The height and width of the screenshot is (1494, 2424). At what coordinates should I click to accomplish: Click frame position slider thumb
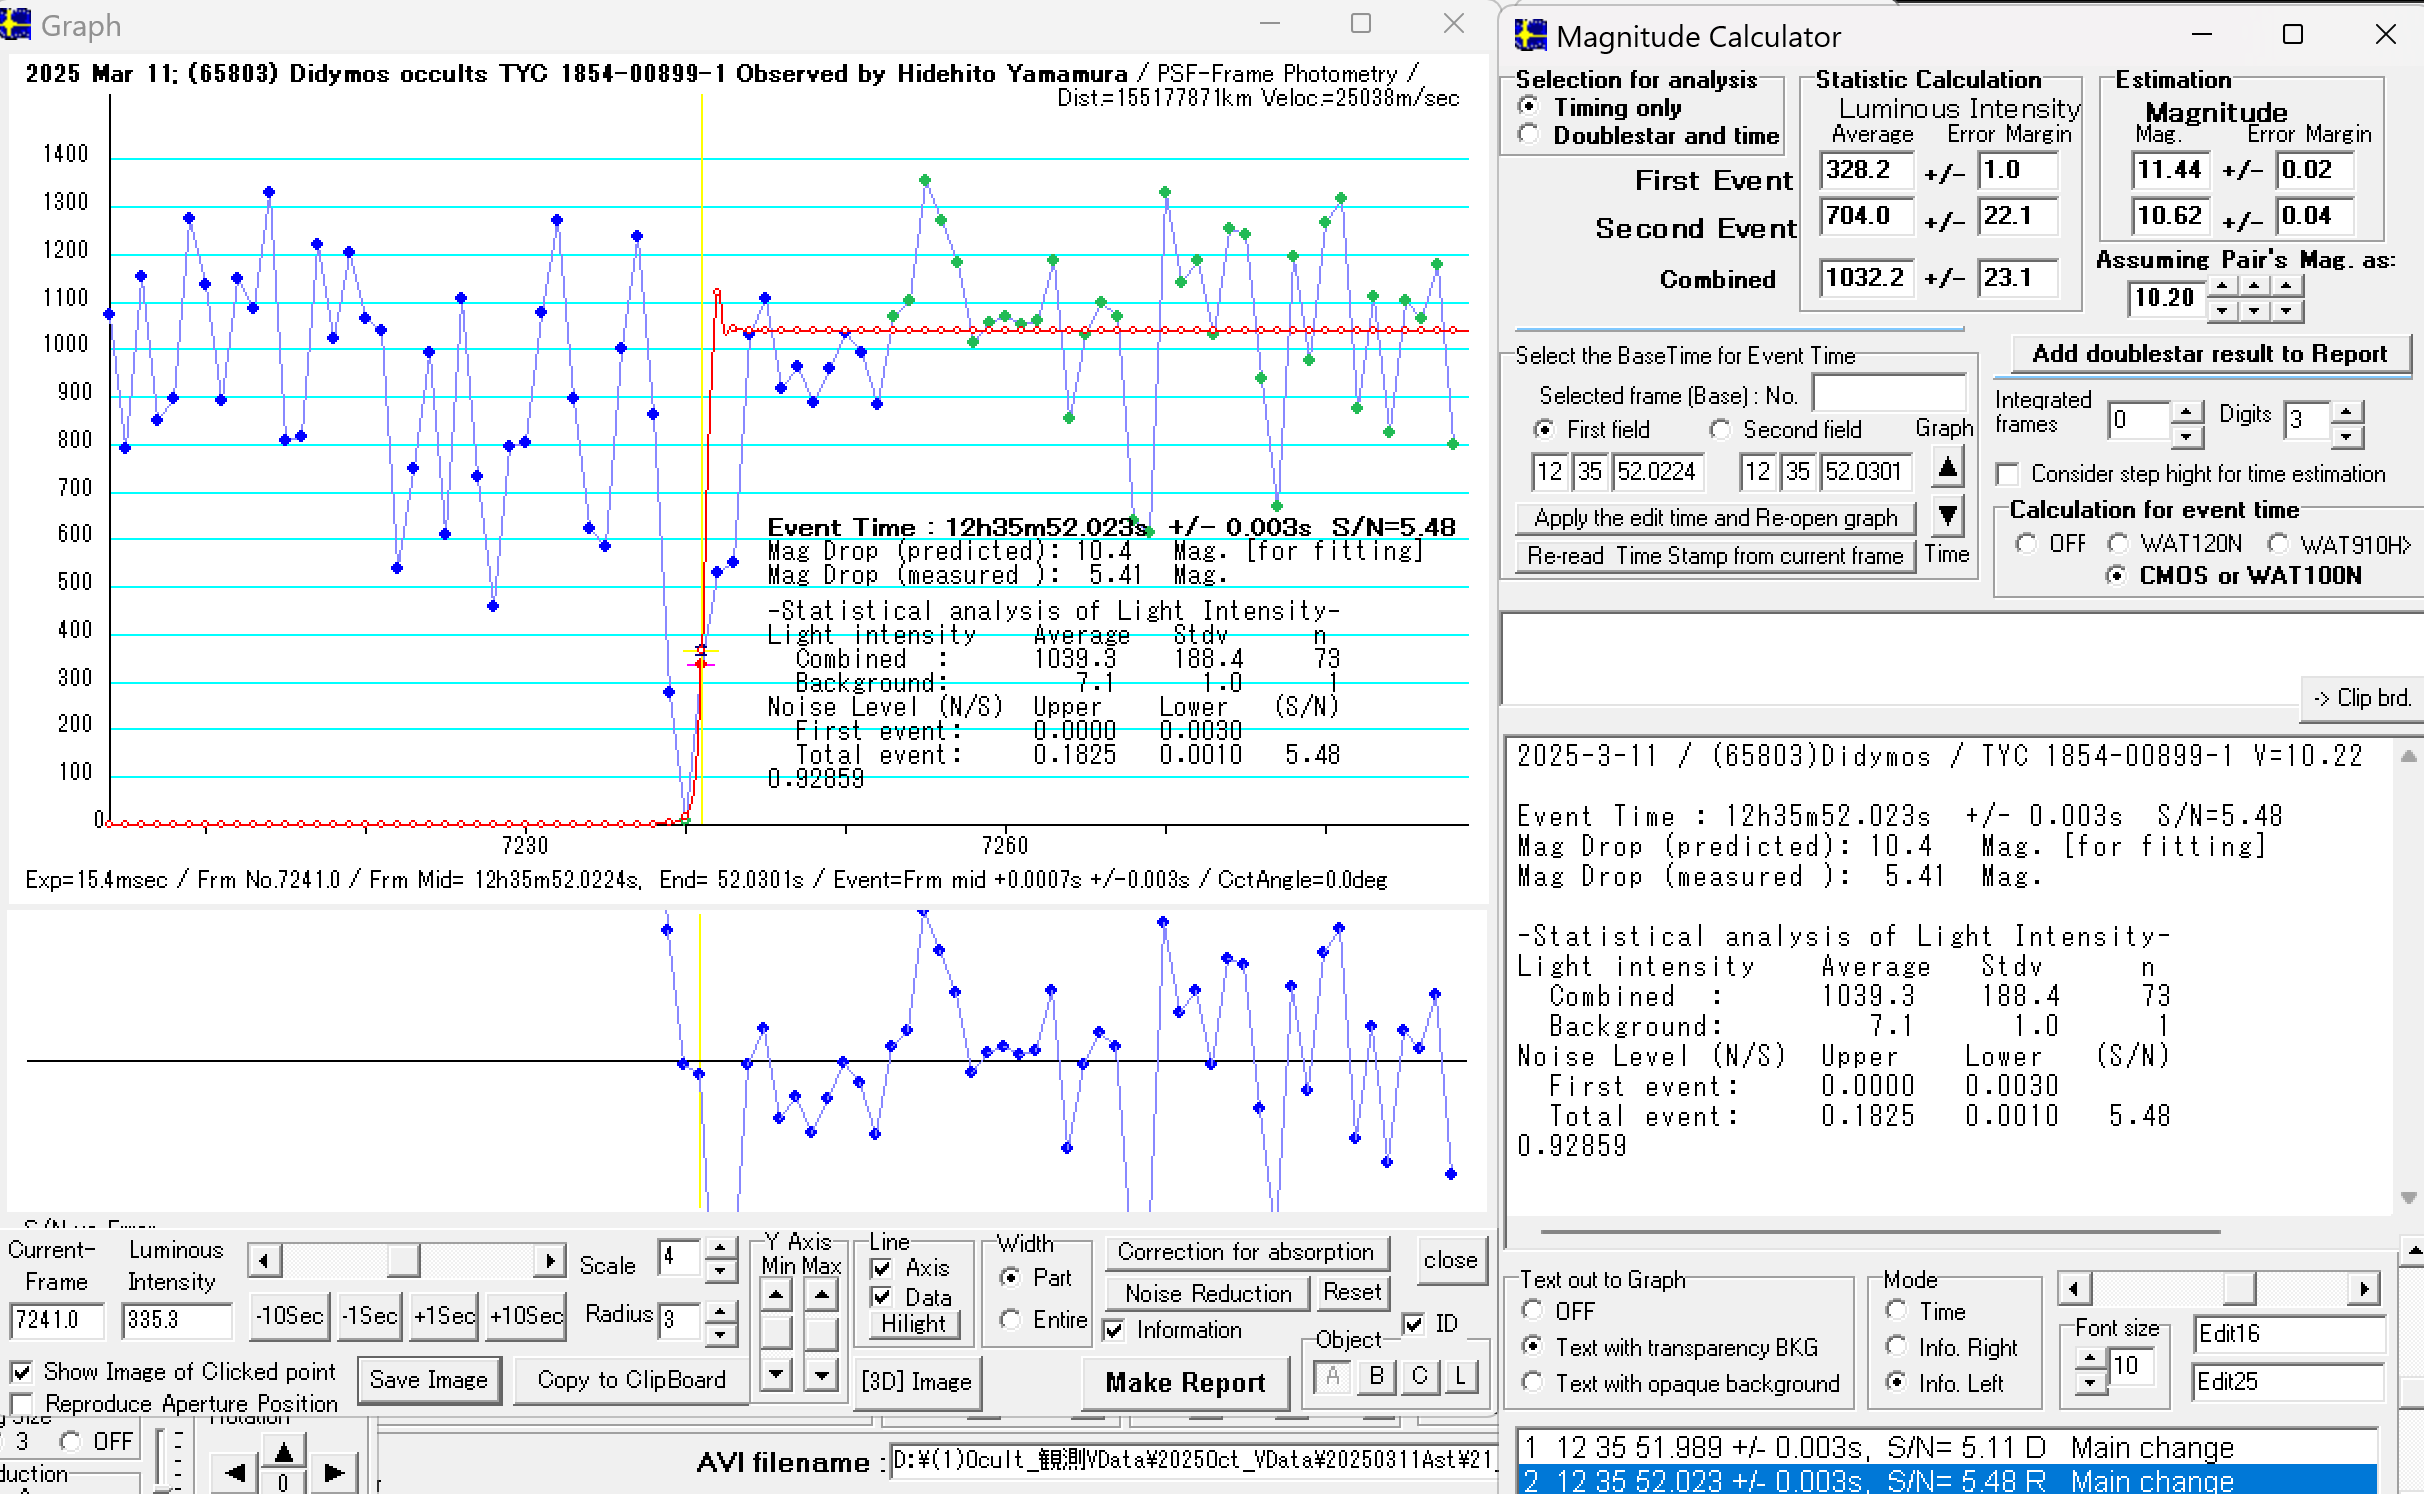click(x=403, y=1260)
